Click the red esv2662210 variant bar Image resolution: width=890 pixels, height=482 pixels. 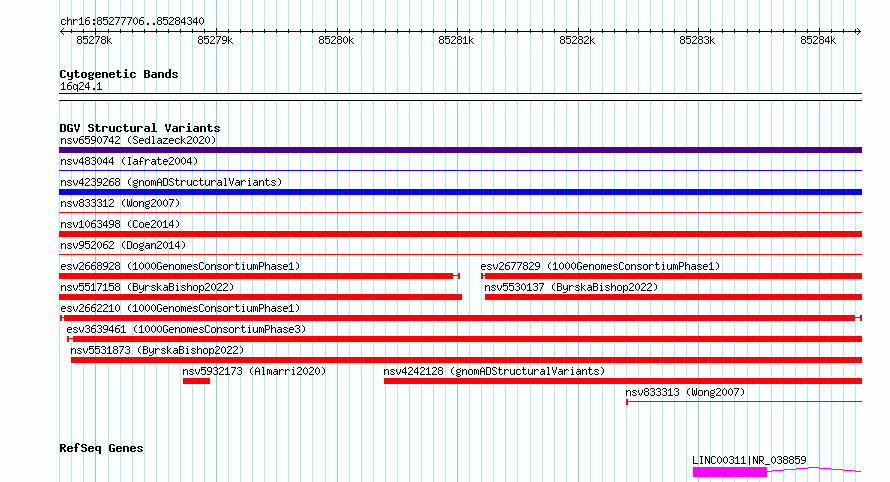pos(460,318)
